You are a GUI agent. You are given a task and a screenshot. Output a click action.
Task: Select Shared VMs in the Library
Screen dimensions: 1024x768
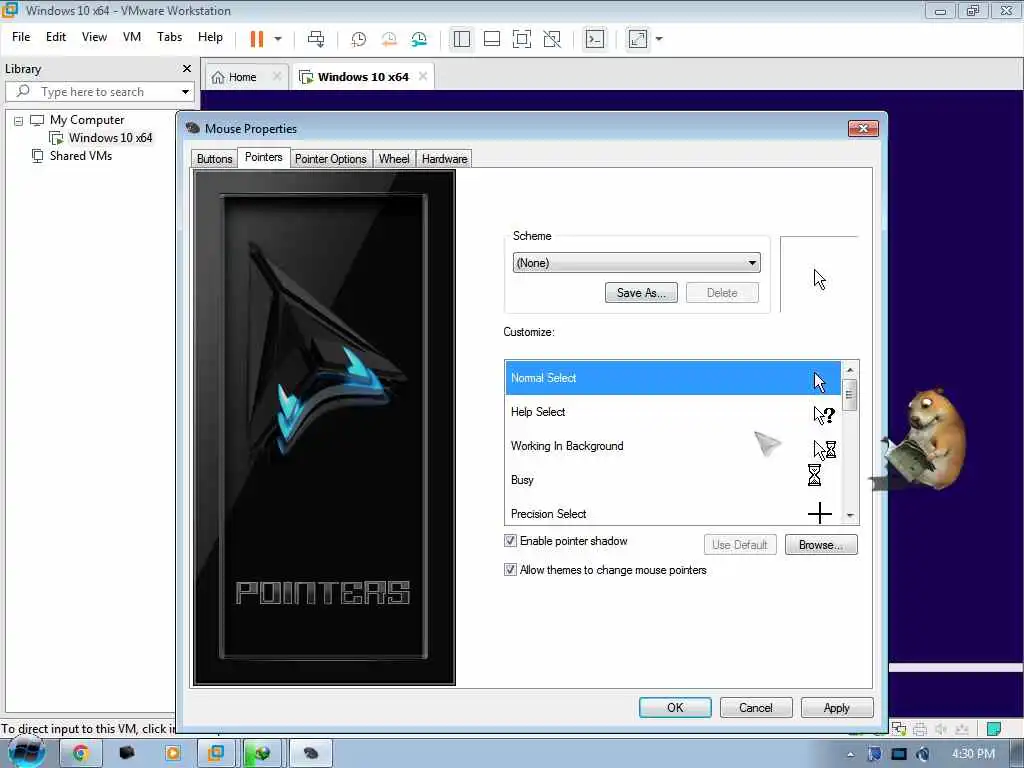coord(80,156)
